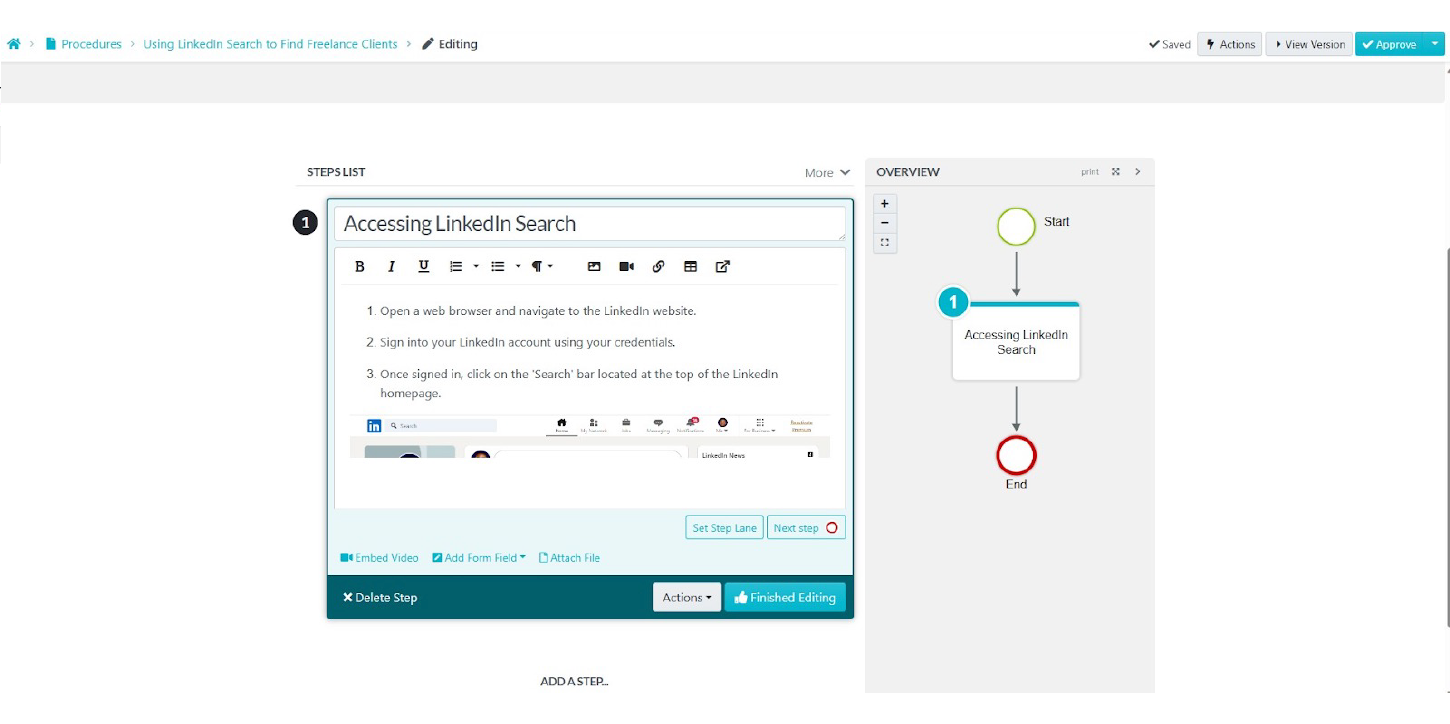Click the step number 1 badge in Steps List

coord(305,223)
